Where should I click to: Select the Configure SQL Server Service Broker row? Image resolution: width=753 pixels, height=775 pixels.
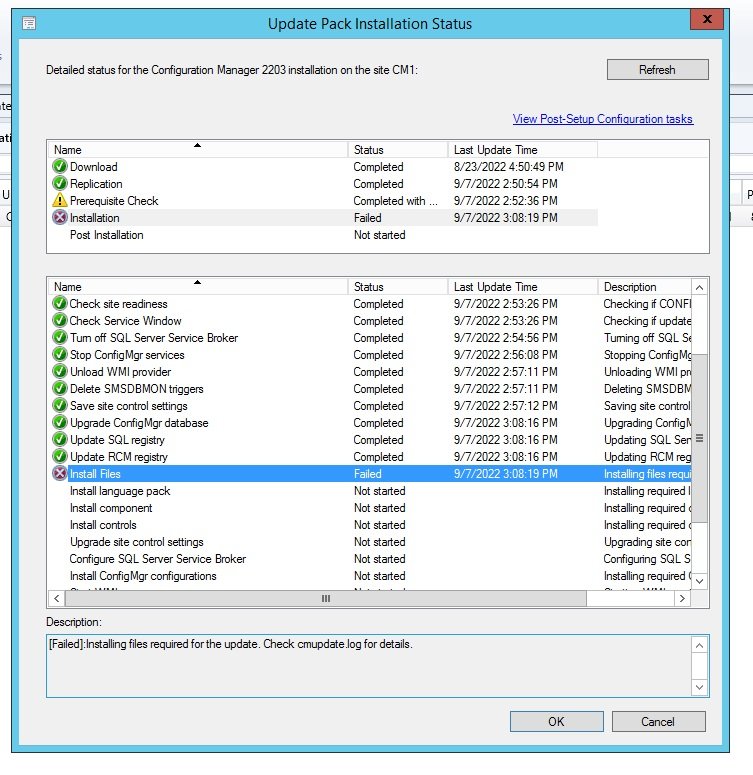click(x=369, y=559)
